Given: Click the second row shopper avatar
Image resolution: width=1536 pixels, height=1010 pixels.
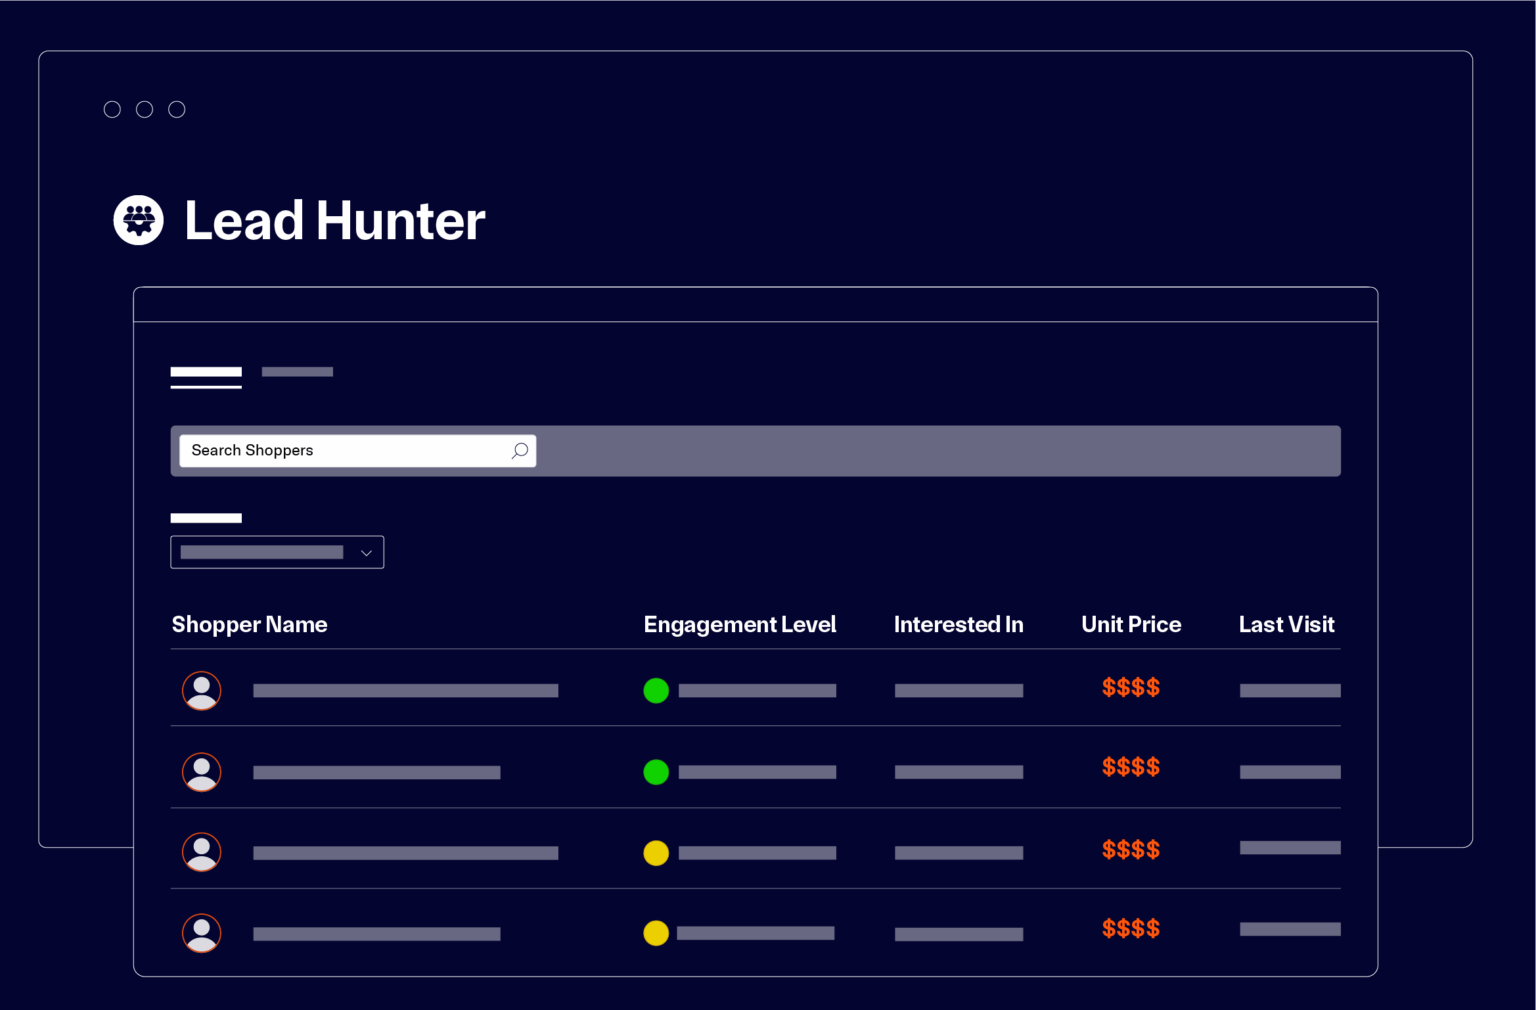Looking at the screenshot, I should click(x=201, y=771).
